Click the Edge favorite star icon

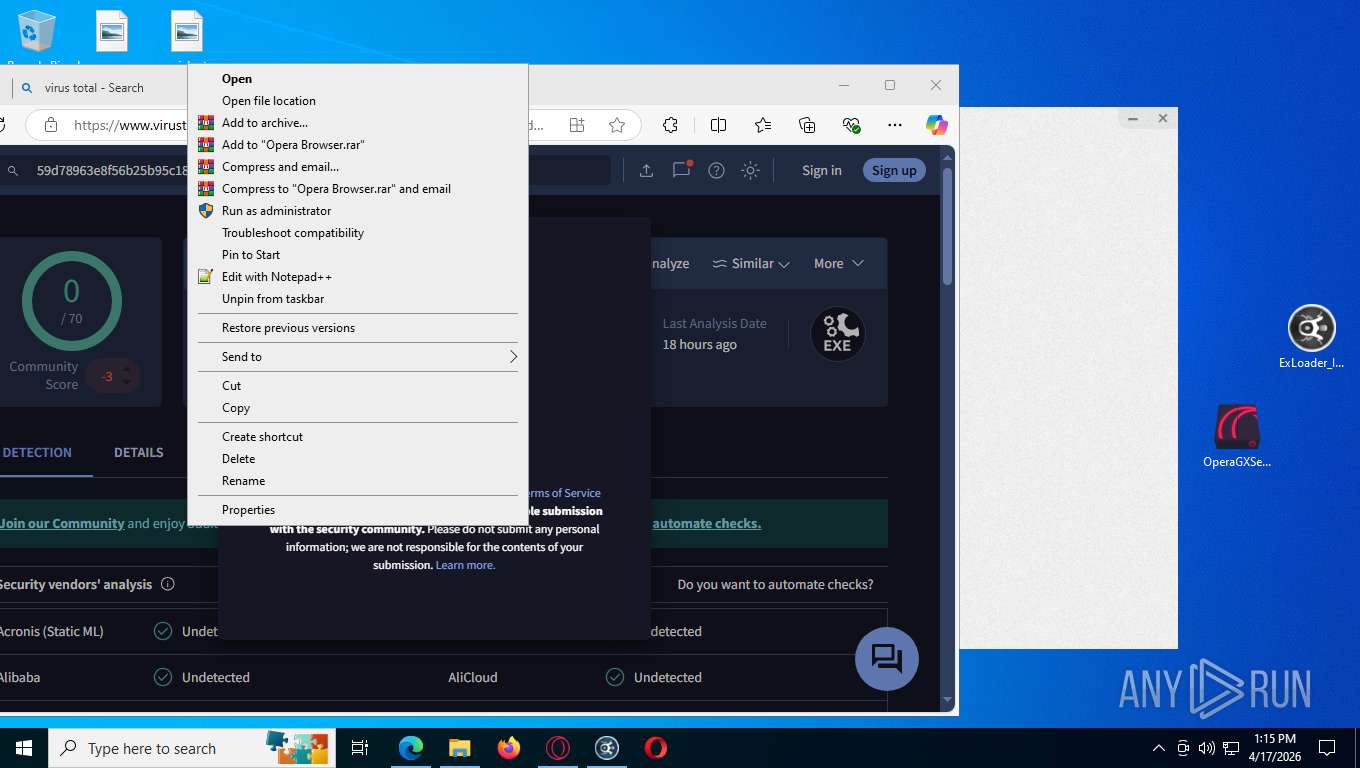[x=617, y=125]
